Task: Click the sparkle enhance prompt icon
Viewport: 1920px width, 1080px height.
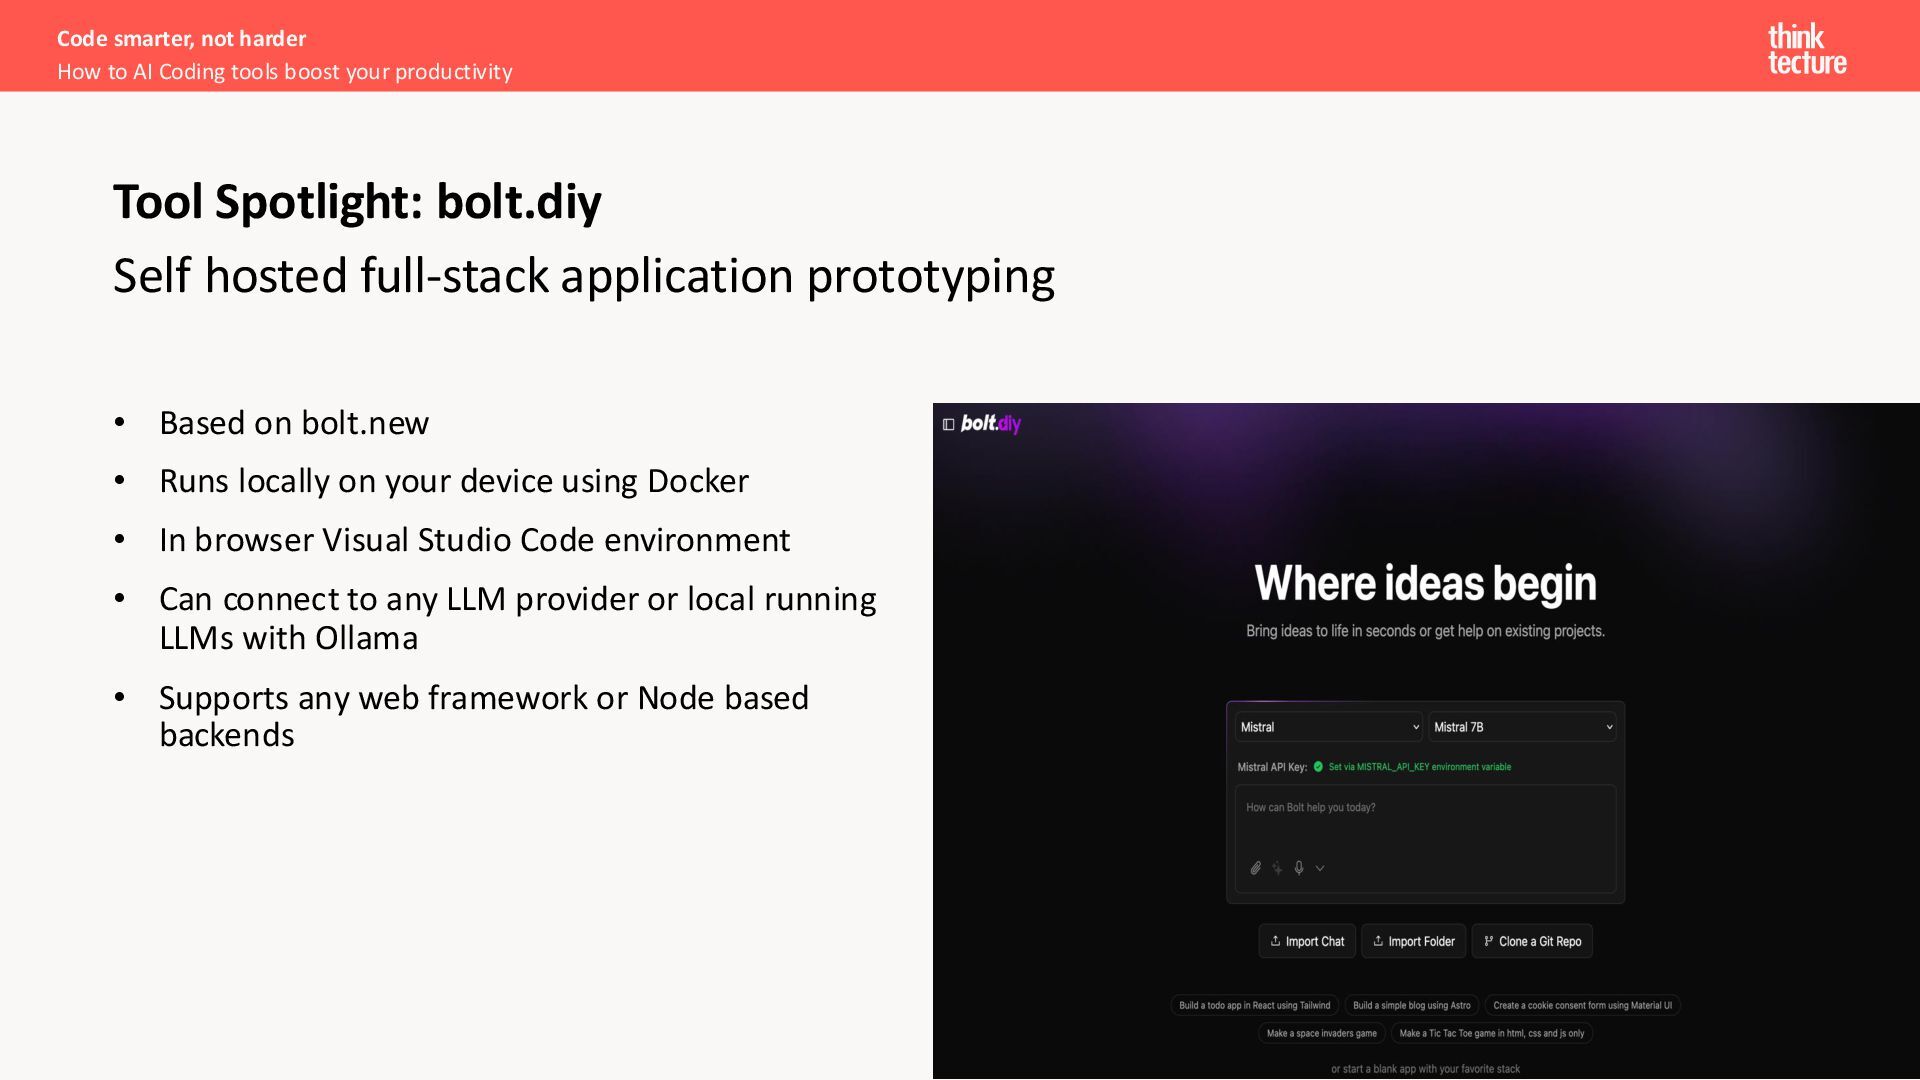Action: point(1277,868)
